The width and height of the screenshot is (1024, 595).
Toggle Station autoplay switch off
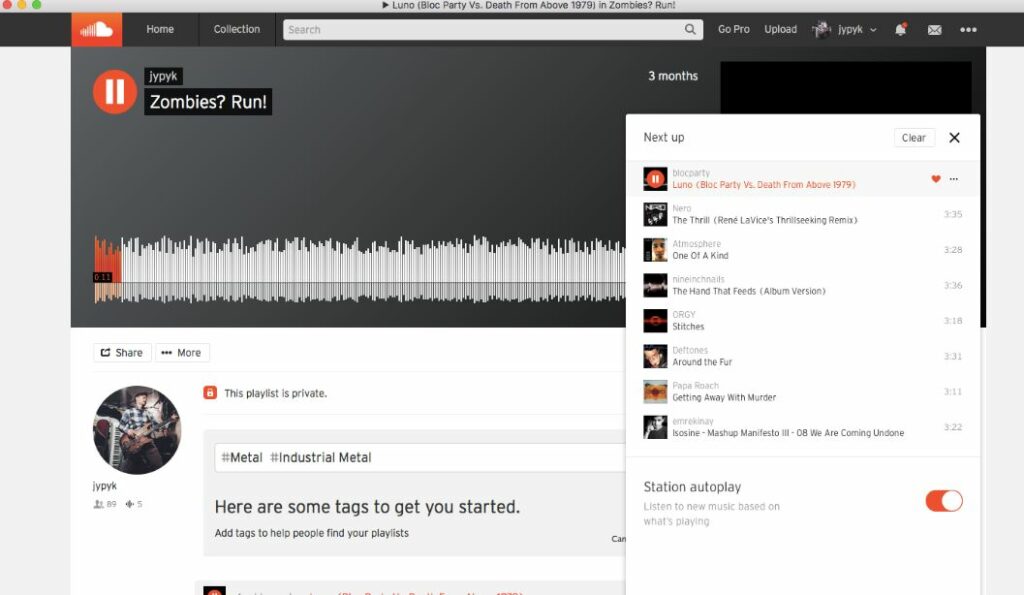944,501
